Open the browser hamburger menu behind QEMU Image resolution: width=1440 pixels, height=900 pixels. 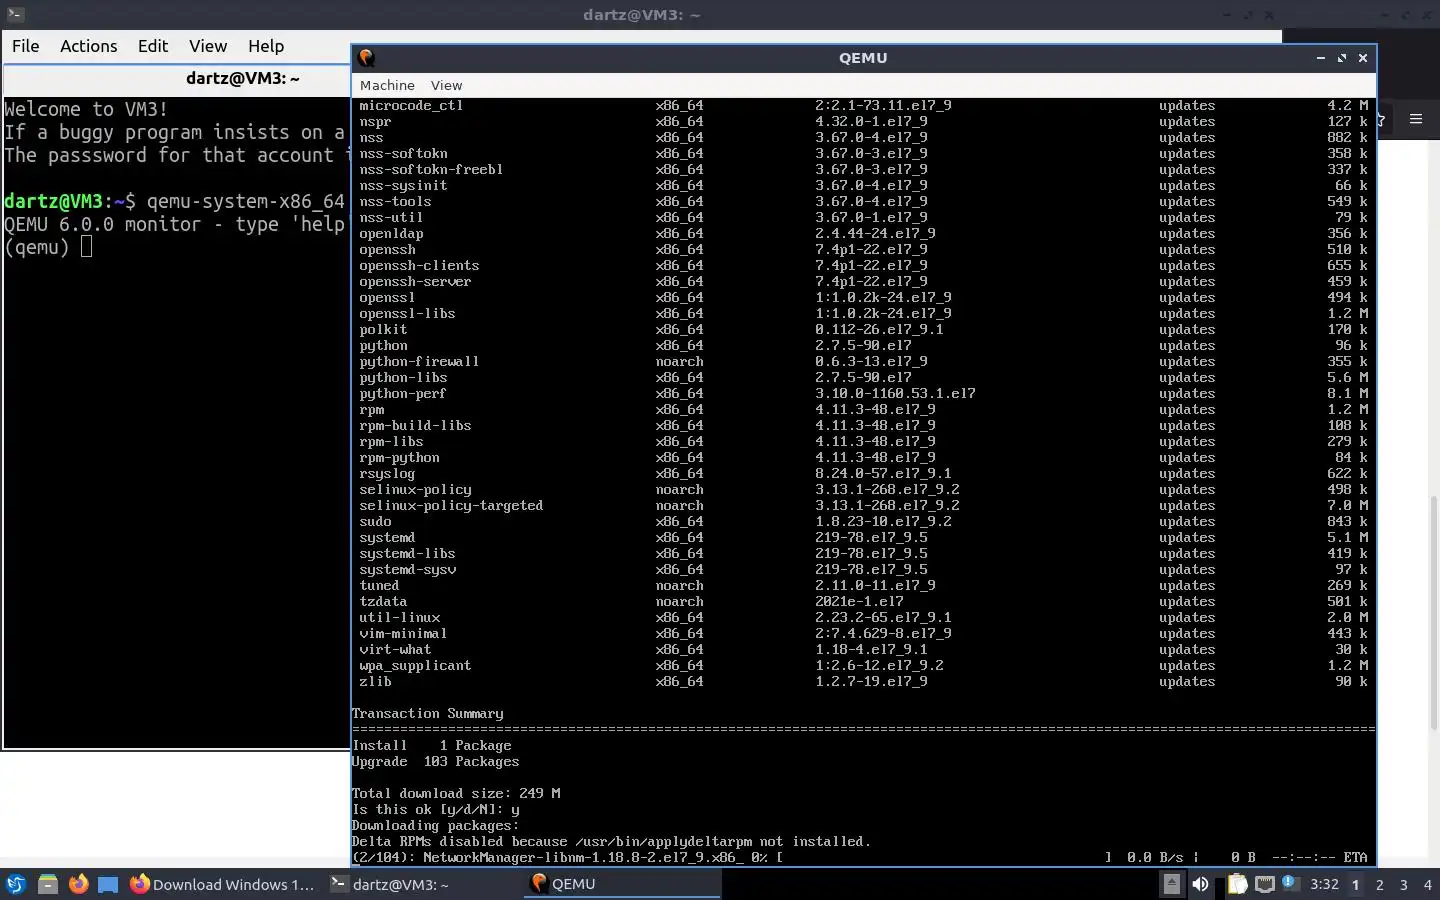[1415, 119]
